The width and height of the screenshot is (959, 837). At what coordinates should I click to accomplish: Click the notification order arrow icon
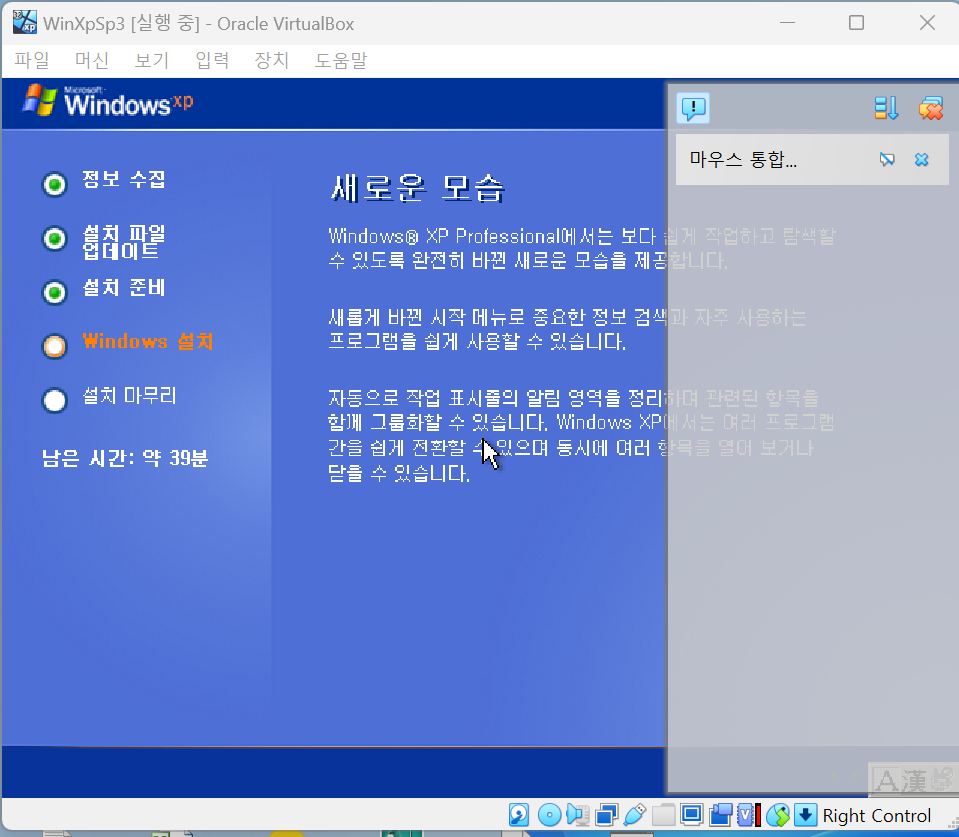pos(886,108)
